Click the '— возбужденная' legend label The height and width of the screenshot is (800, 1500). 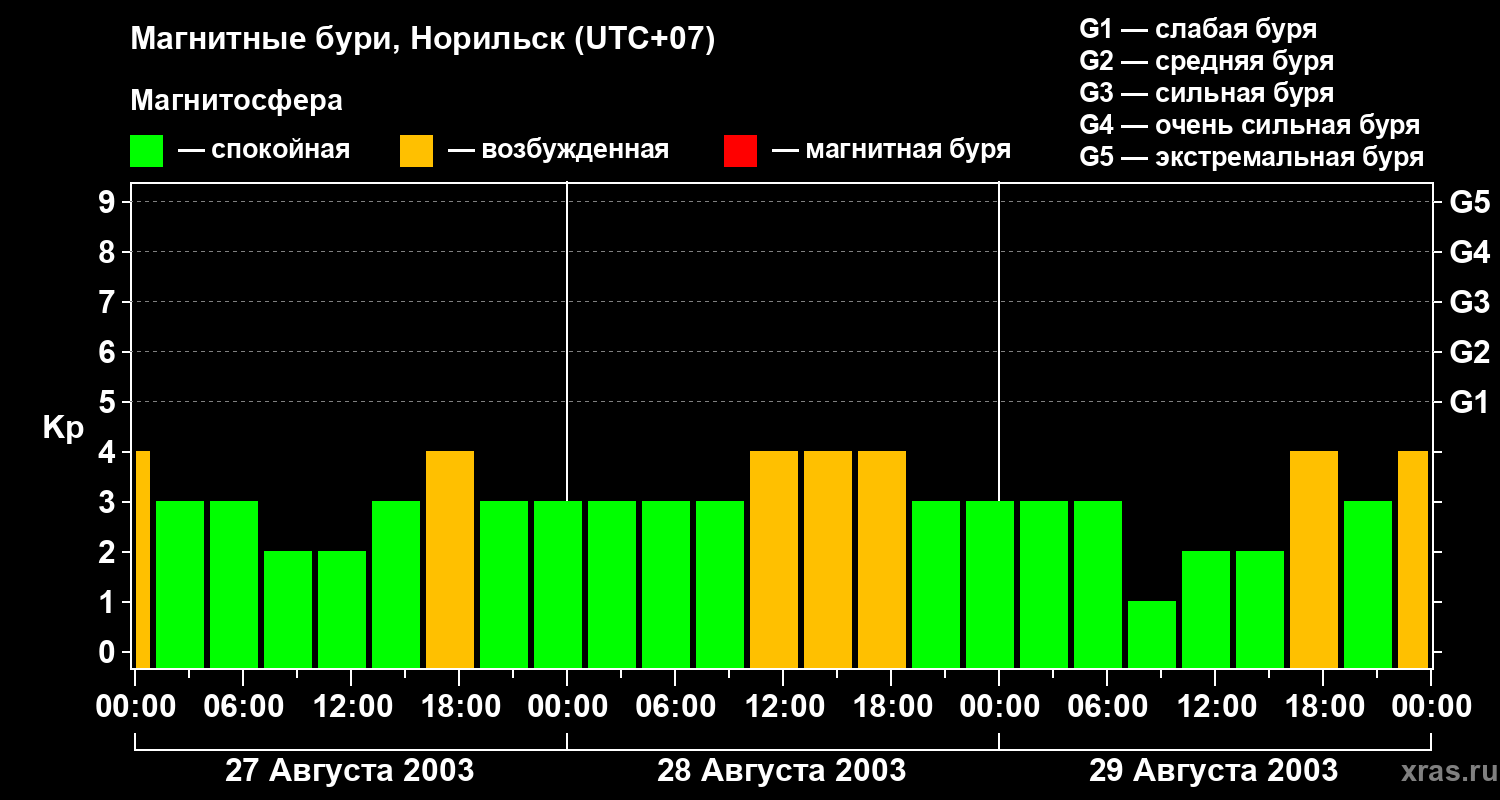click(558, 150)
